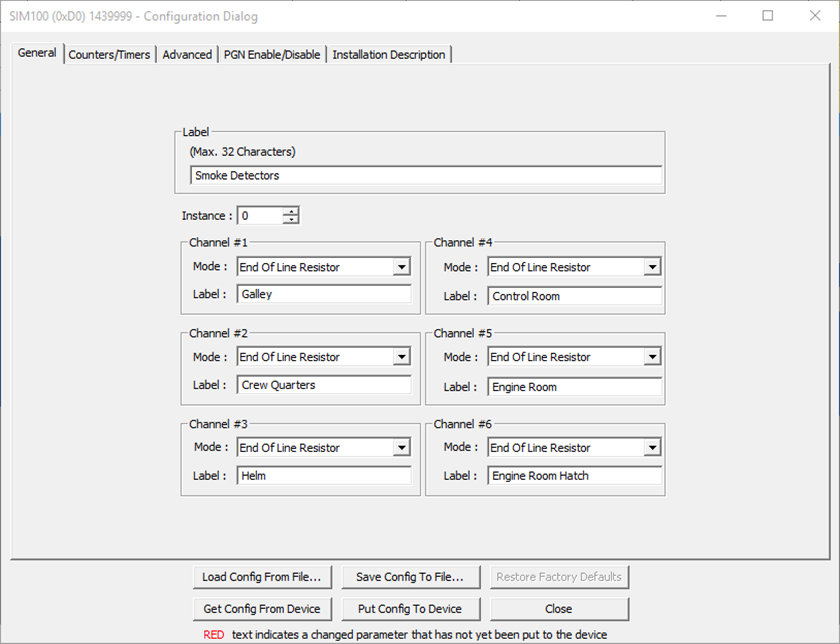The height and width of the screenshot is (644, 840).
Task: Switch to the Counters/Timers tab
Action: pyautogui.click(x=109, y=55)
